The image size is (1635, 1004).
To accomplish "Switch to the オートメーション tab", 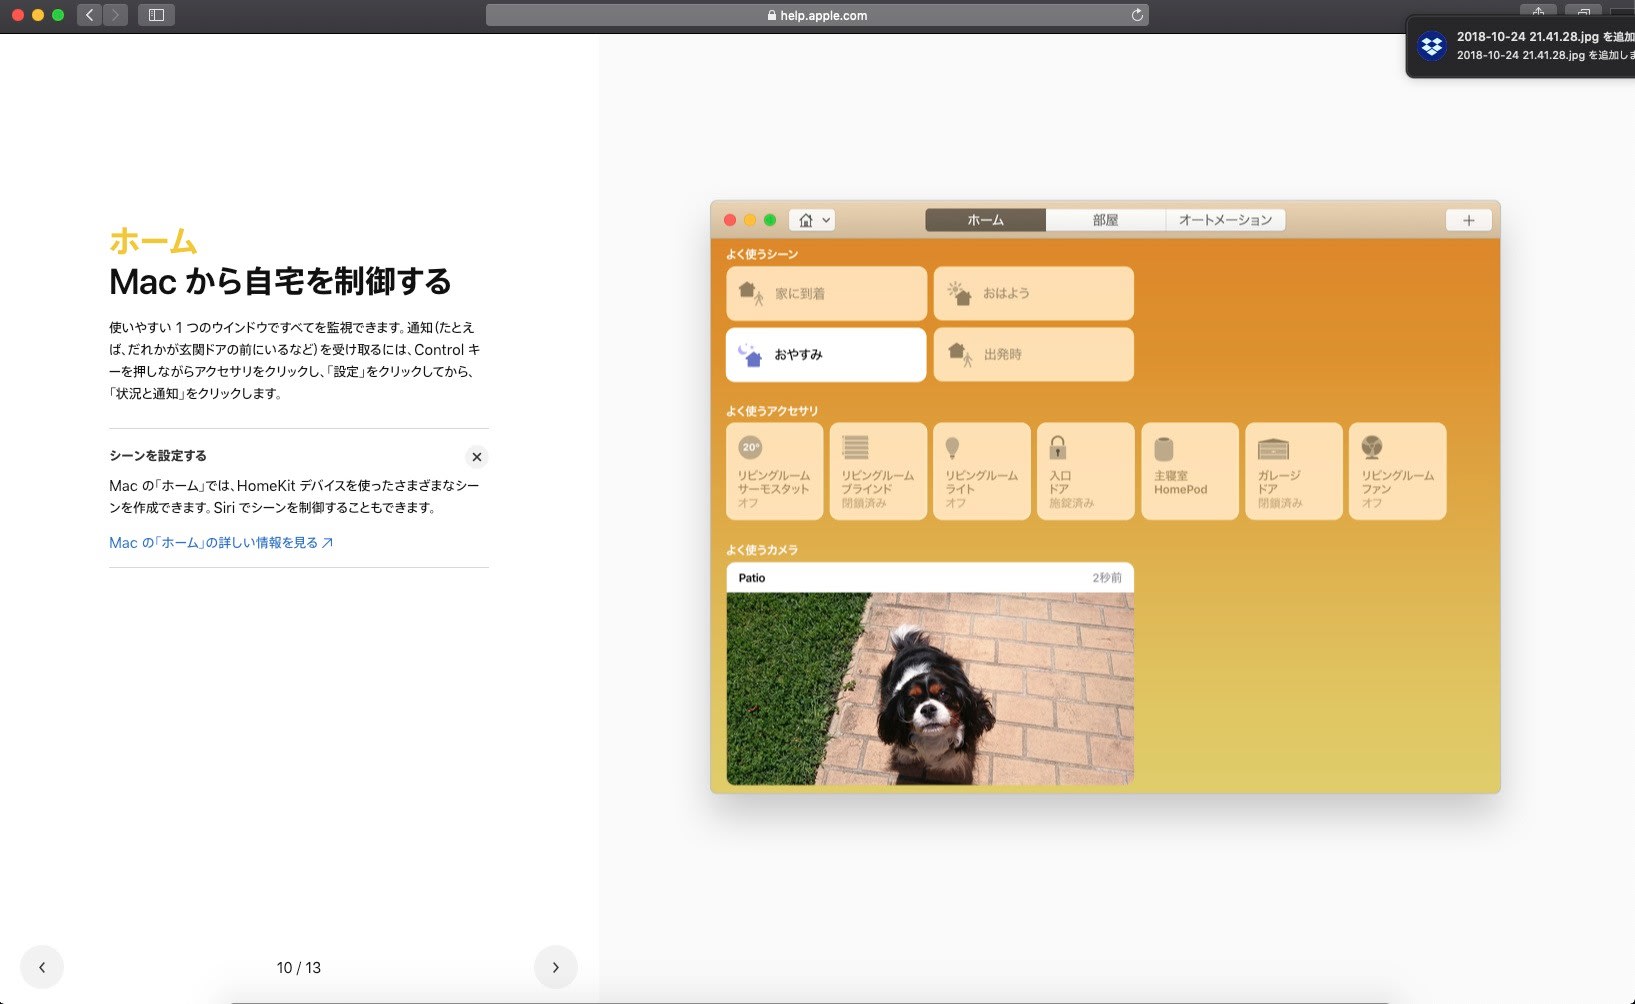I will pyautogui.click(x=1225, y=220).
